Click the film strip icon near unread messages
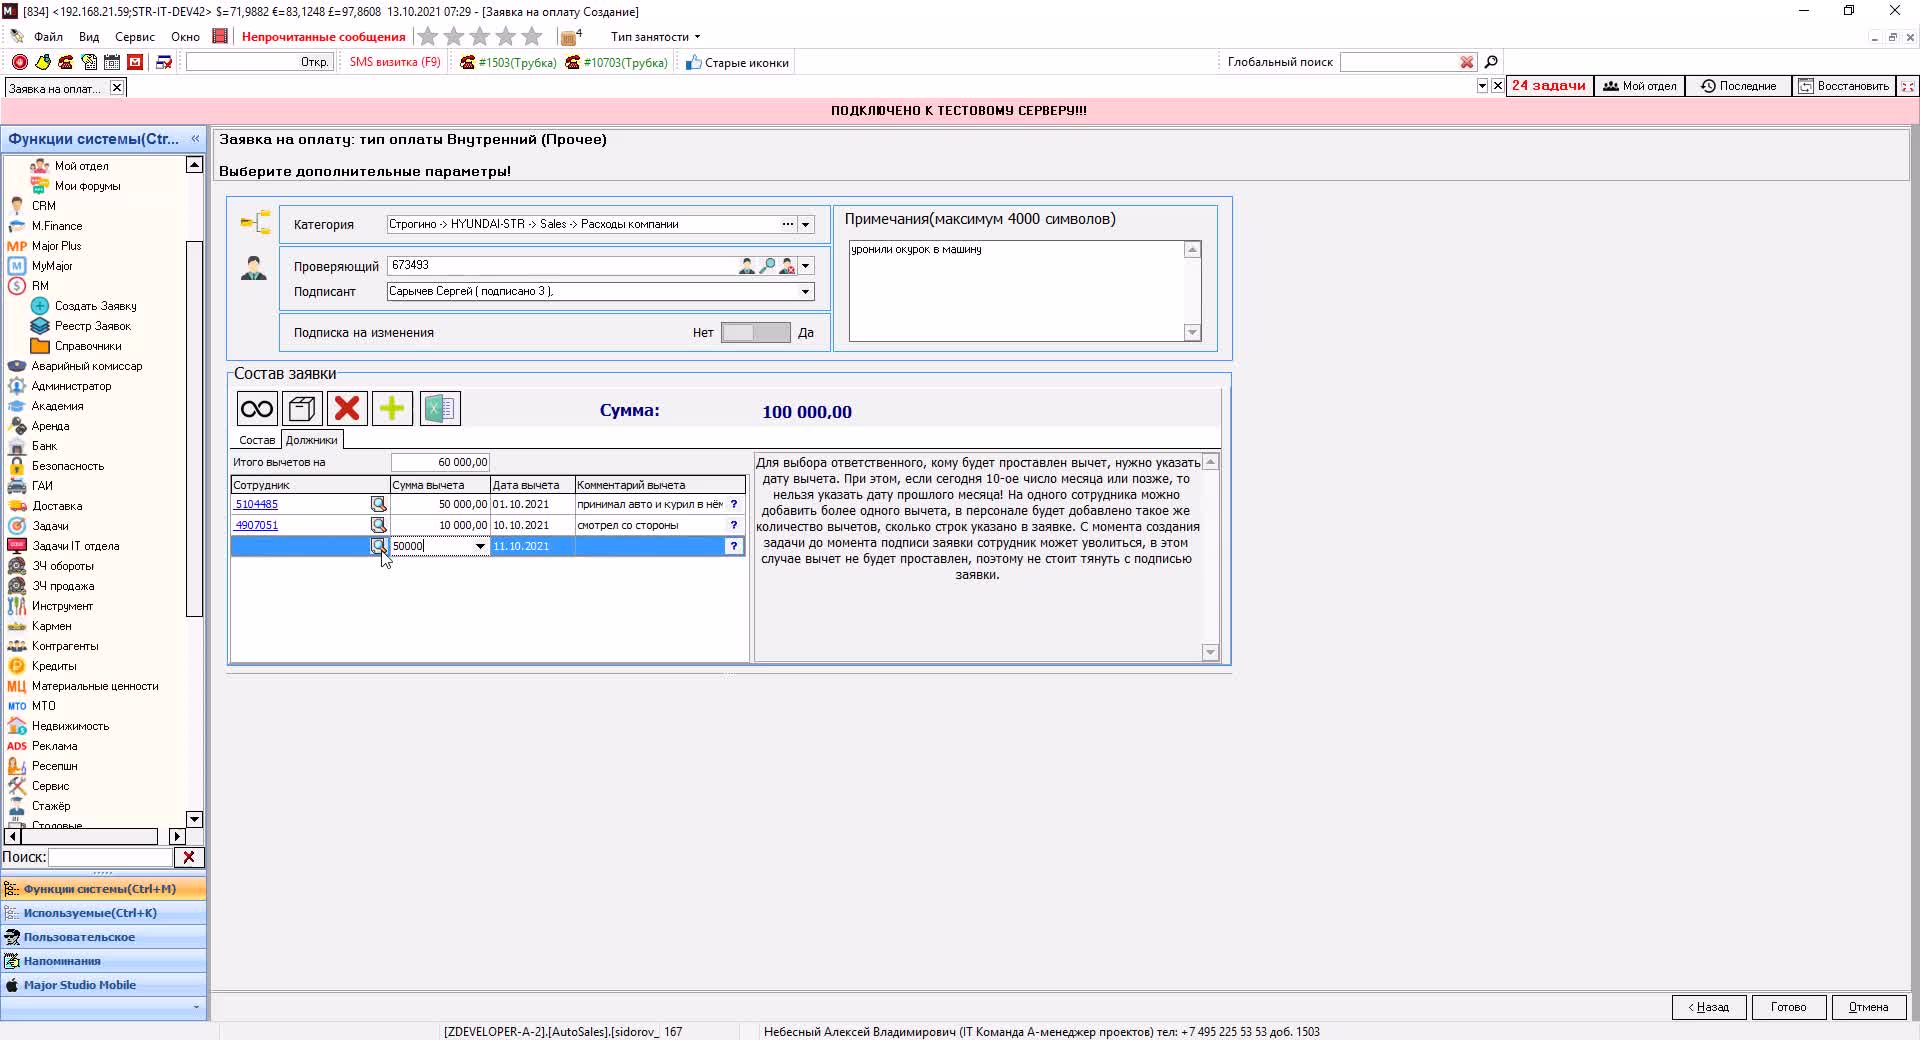Image resolution: width=1920 pixels, height=1040 pixels. coord(221,37)
